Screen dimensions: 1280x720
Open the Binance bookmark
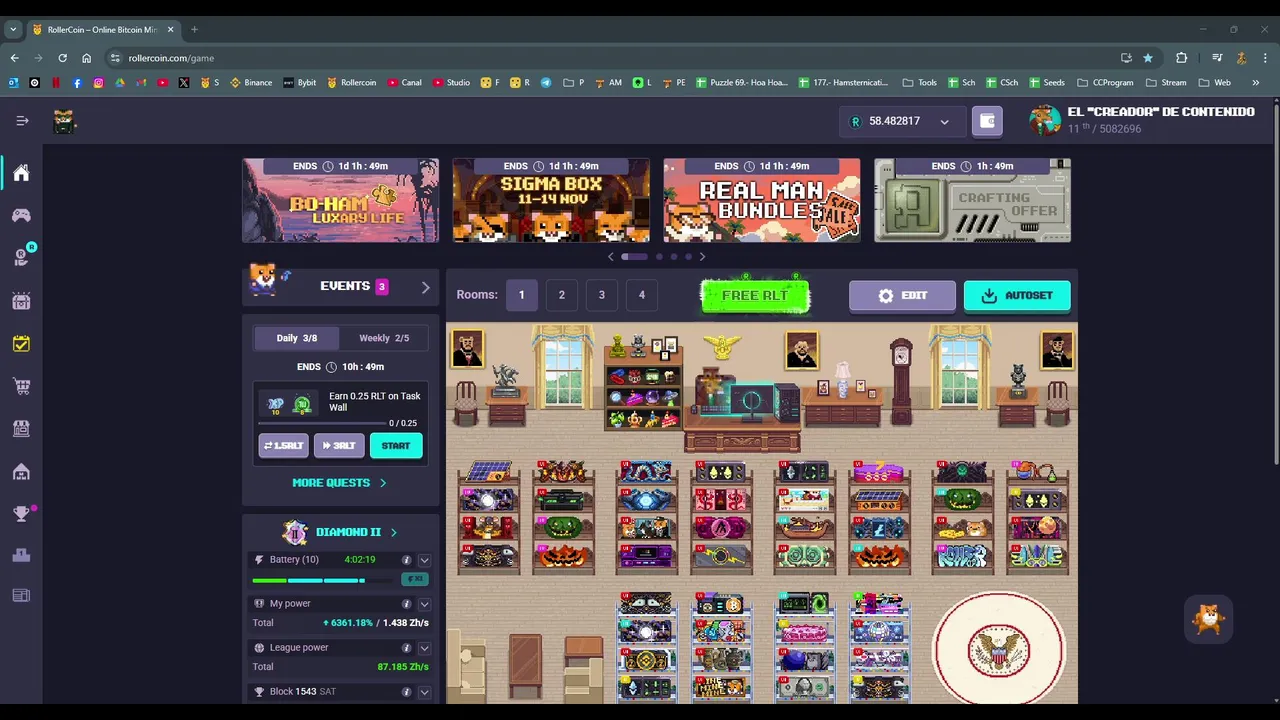click(251, 82)
